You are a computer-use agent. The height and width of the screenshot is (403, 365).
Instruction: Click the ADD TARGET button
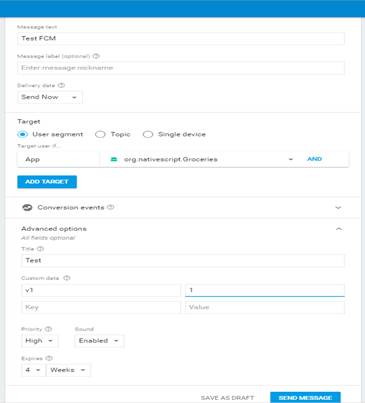(x=47, y=182)
